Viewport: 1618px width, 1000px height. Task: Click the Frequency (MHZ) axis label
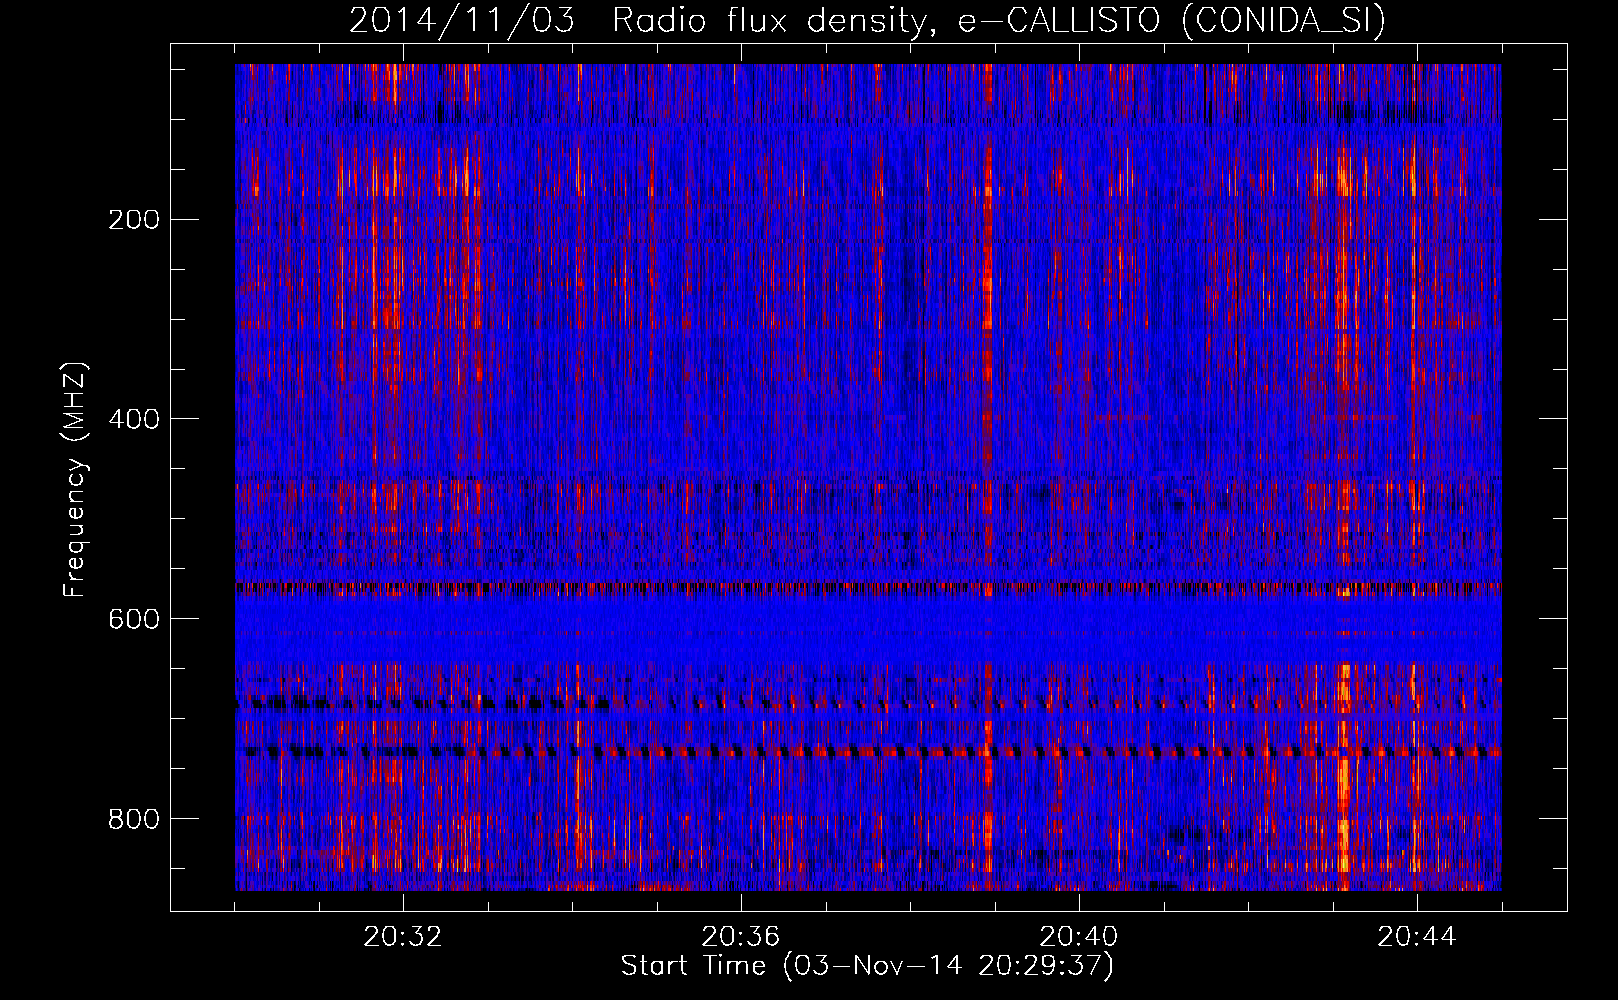[x=75, y=480]
